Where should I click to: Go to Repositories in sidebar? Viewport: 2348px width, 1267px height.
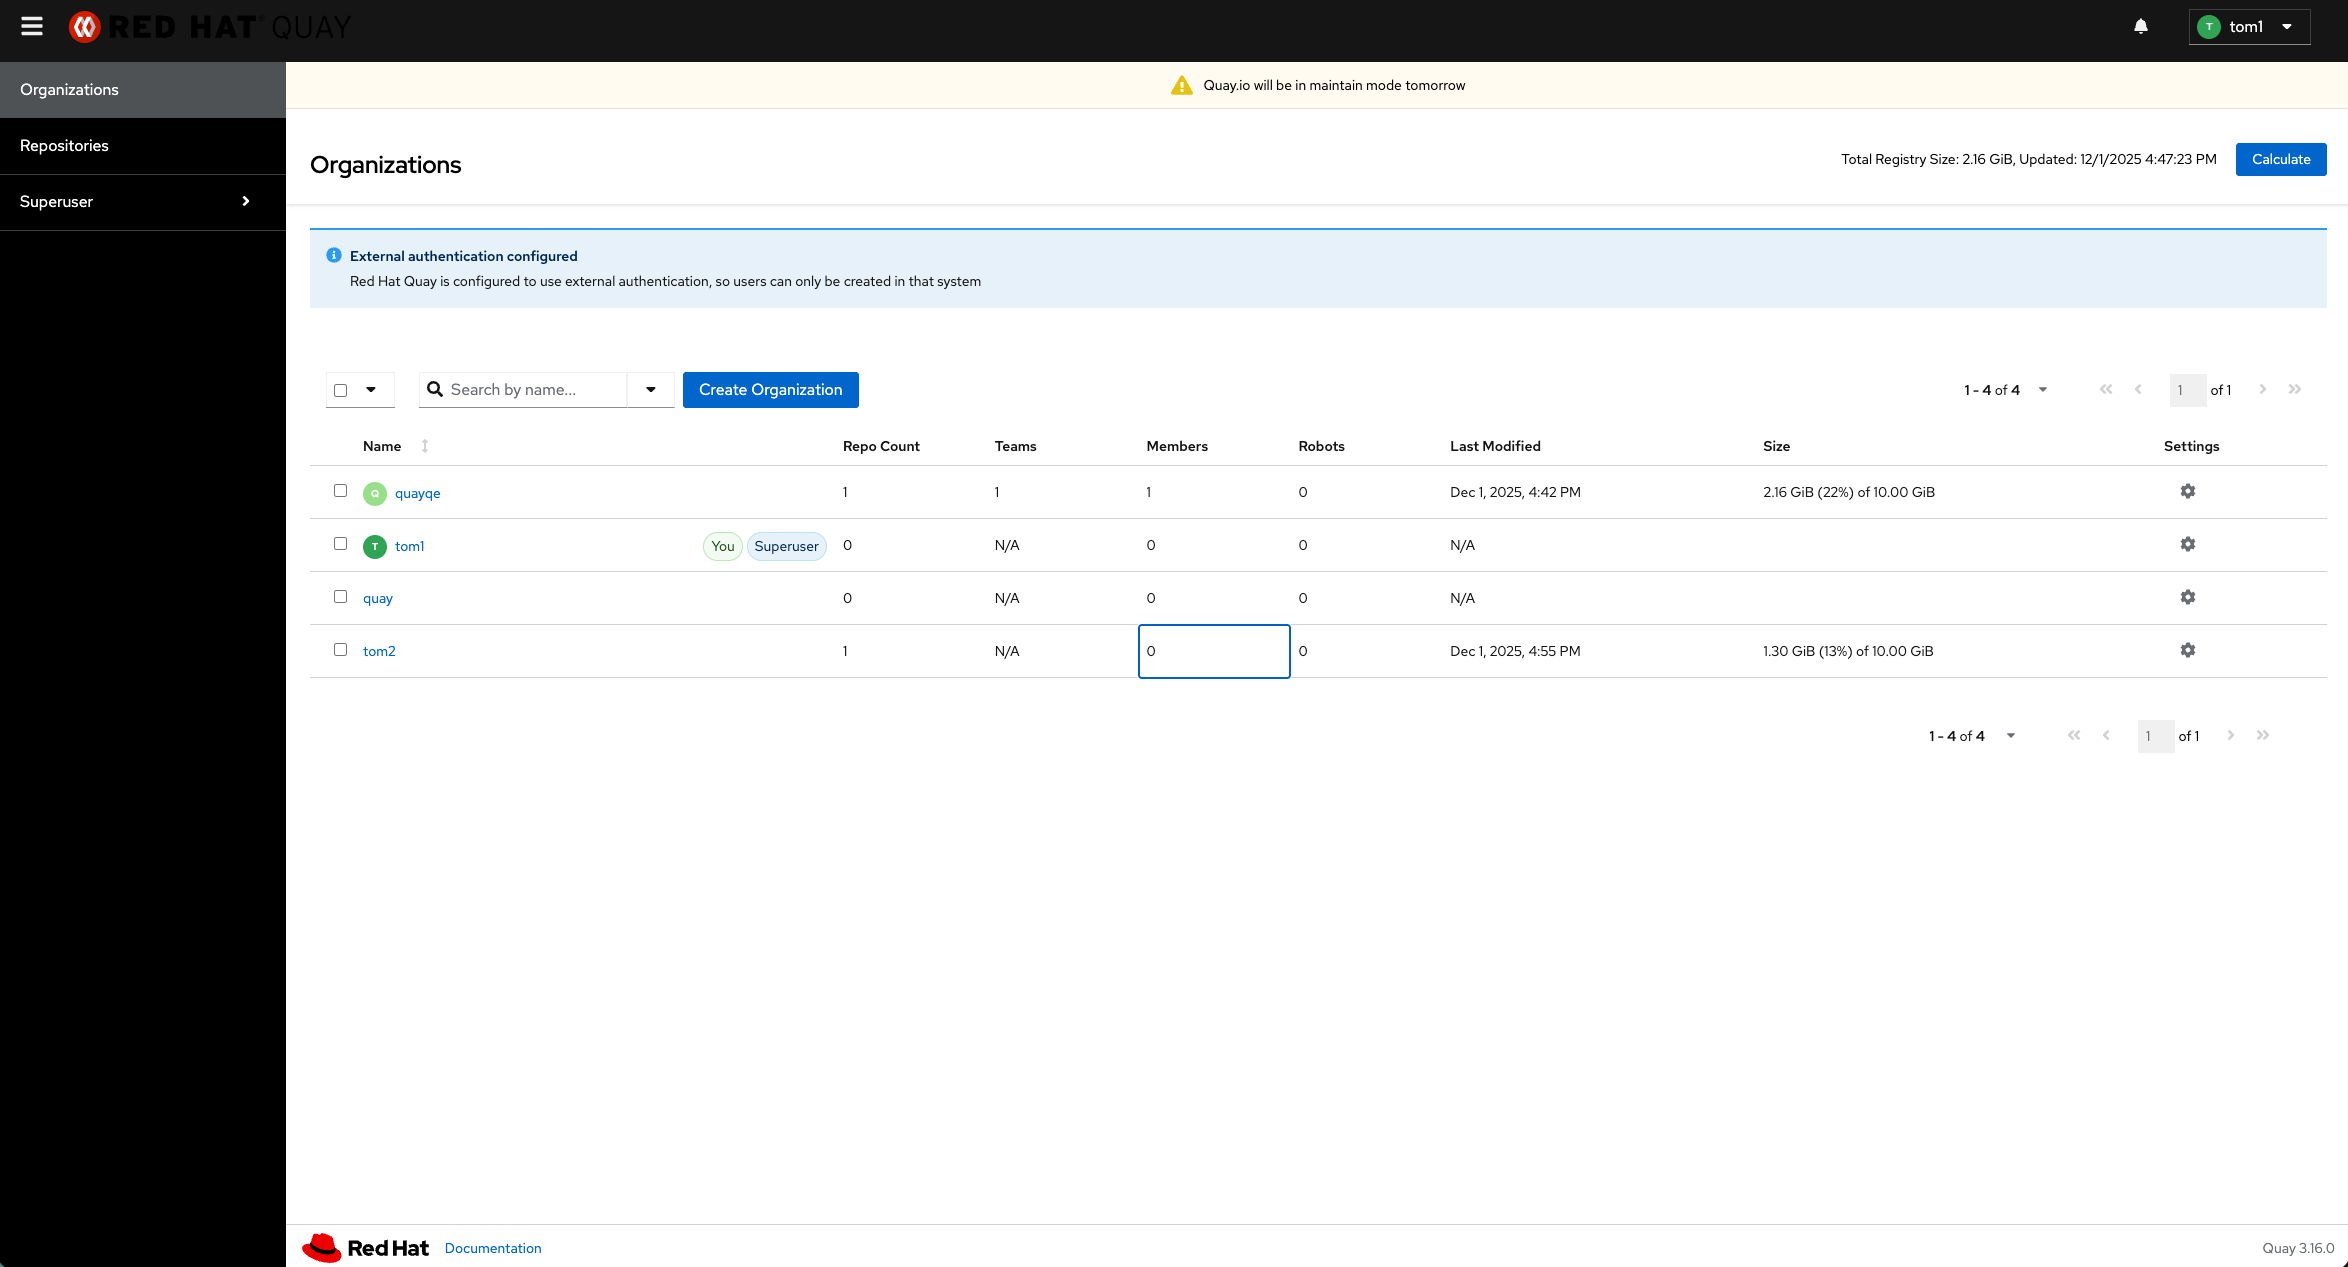64,146
